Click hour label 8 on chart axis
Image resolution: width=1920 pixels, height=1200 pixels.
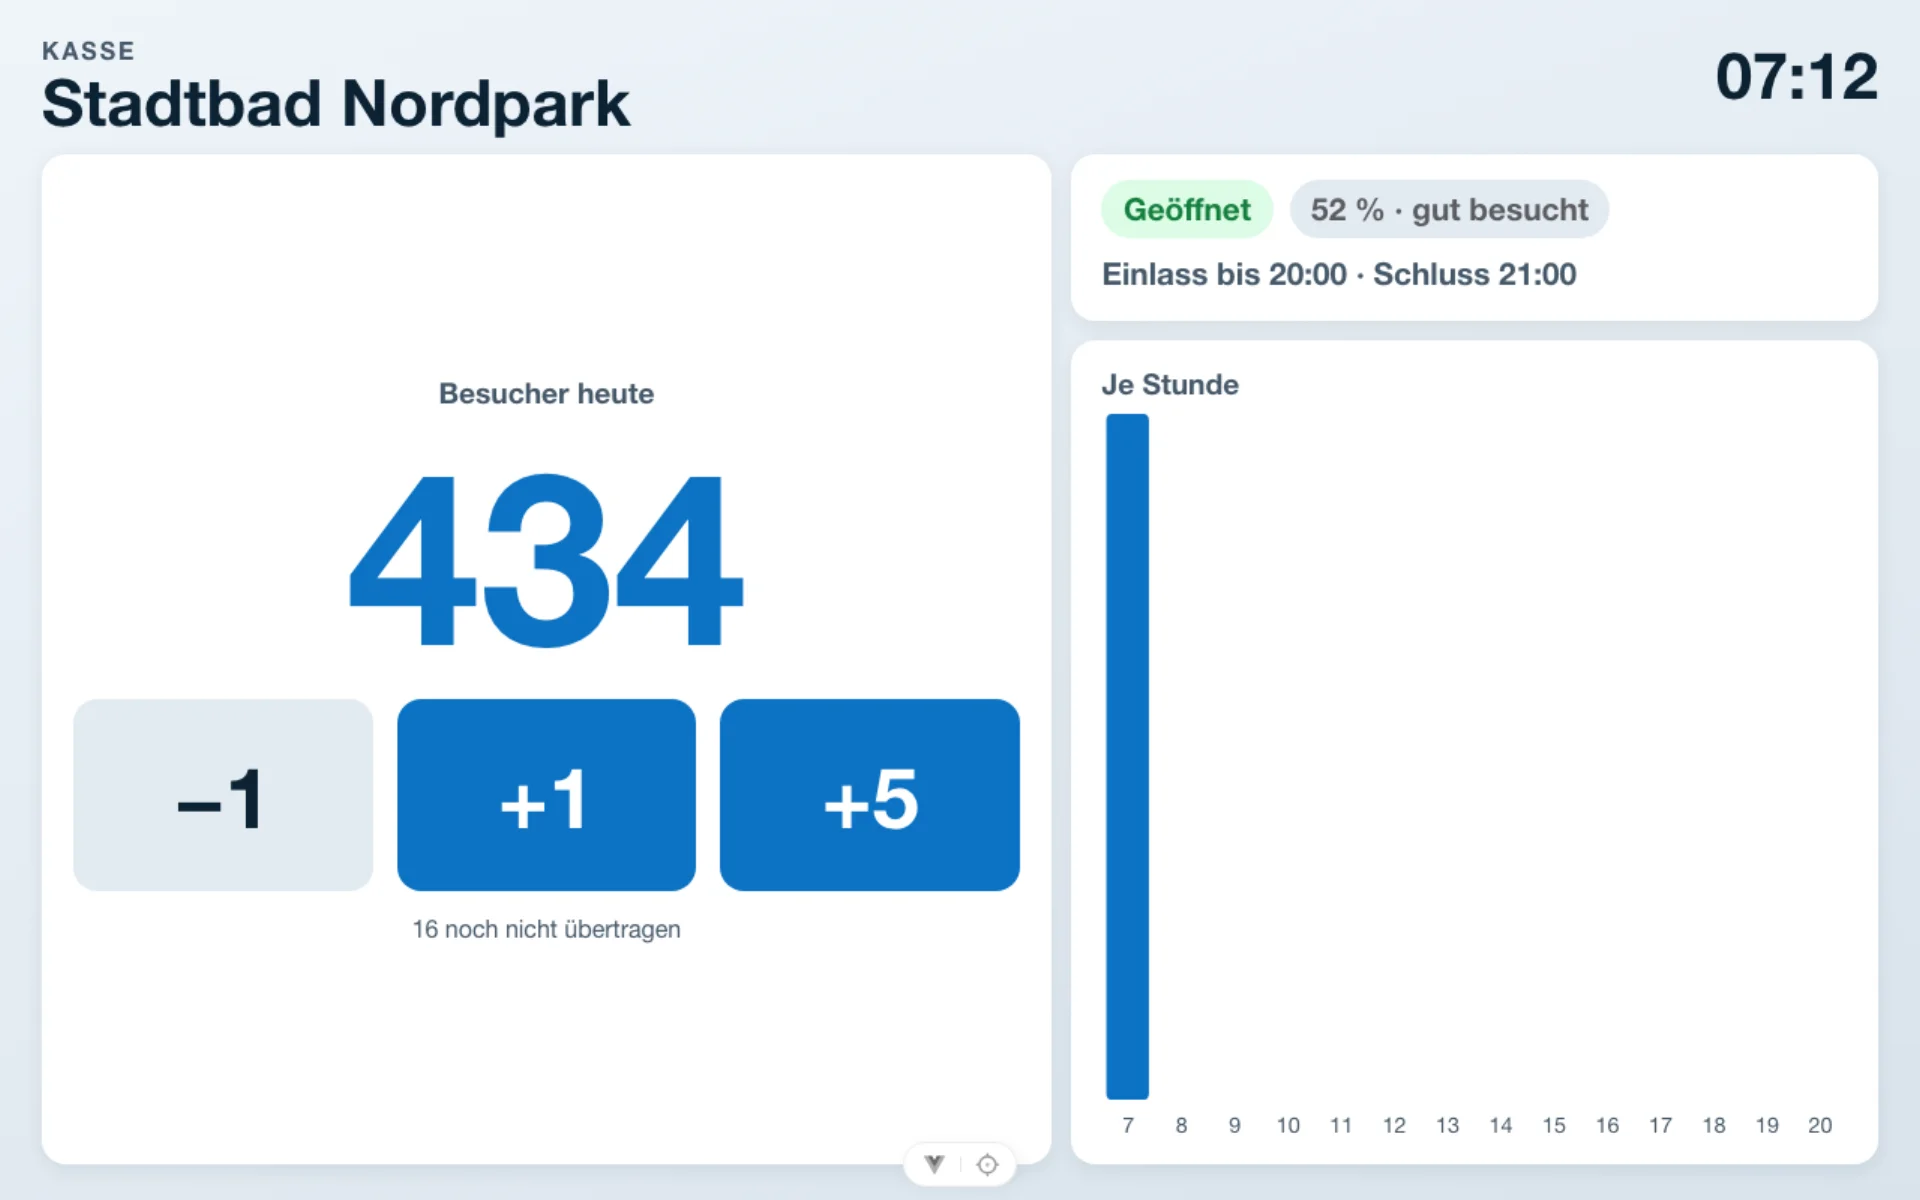click(x=1181, y=1125)
